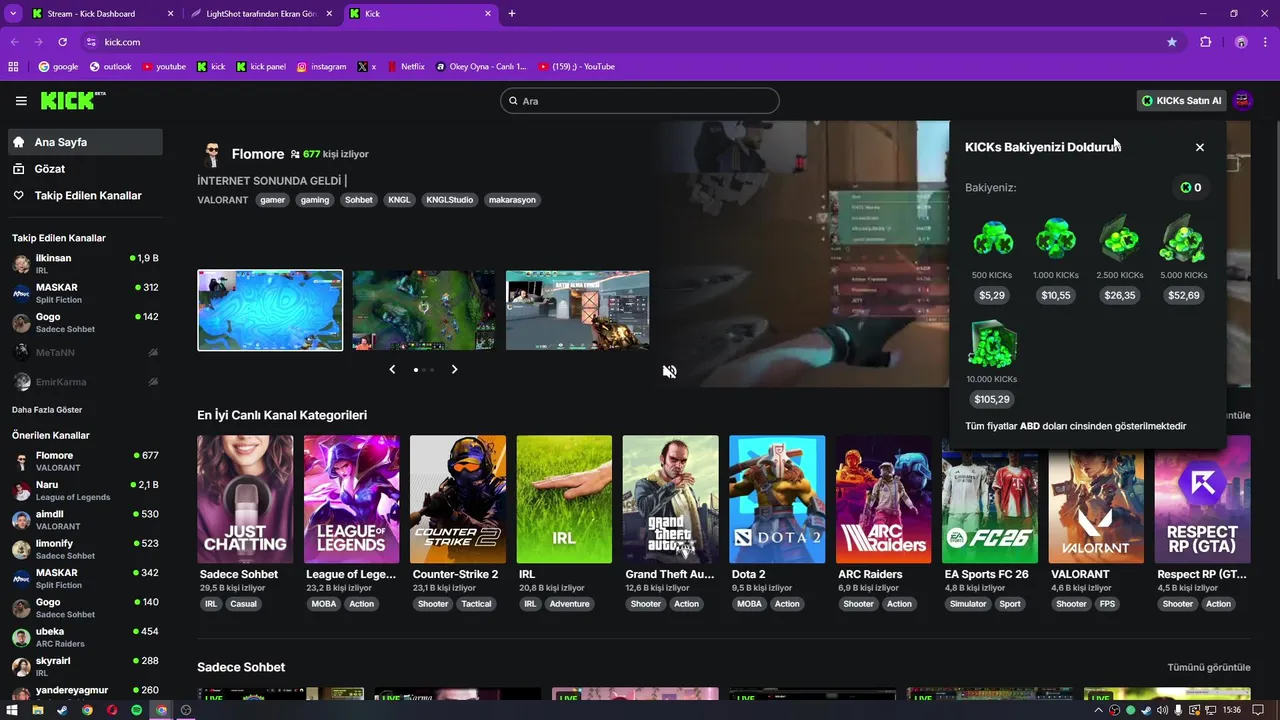
Task: Click the KICKs Satın Al button
Action: [1181, 101]
